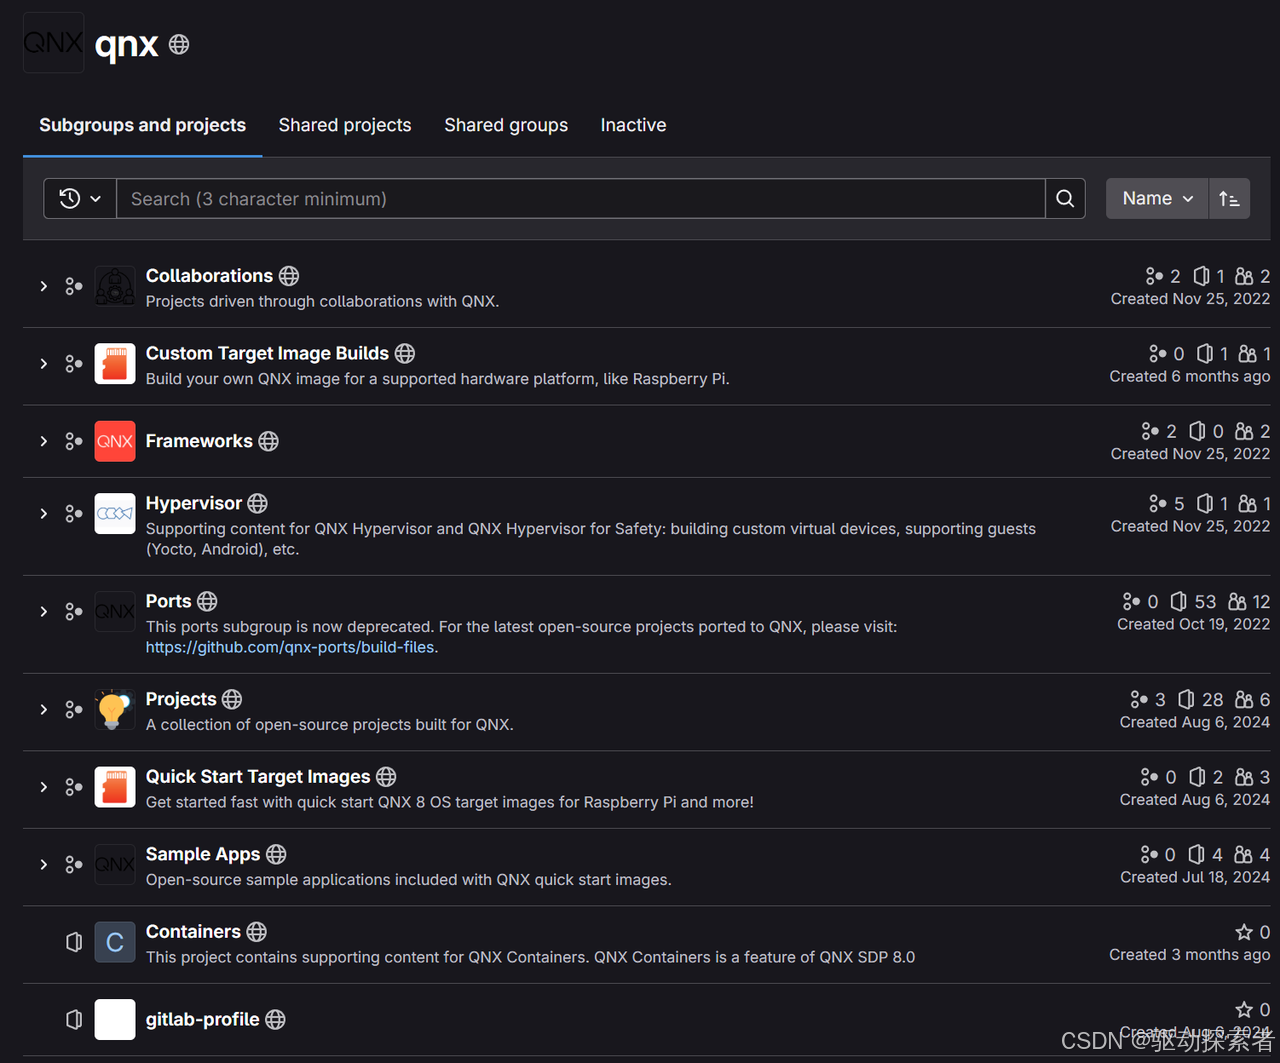Switch to the Inactive tab
The width and height of the screenshot is (1280, 1063).
tap(633, 125)
